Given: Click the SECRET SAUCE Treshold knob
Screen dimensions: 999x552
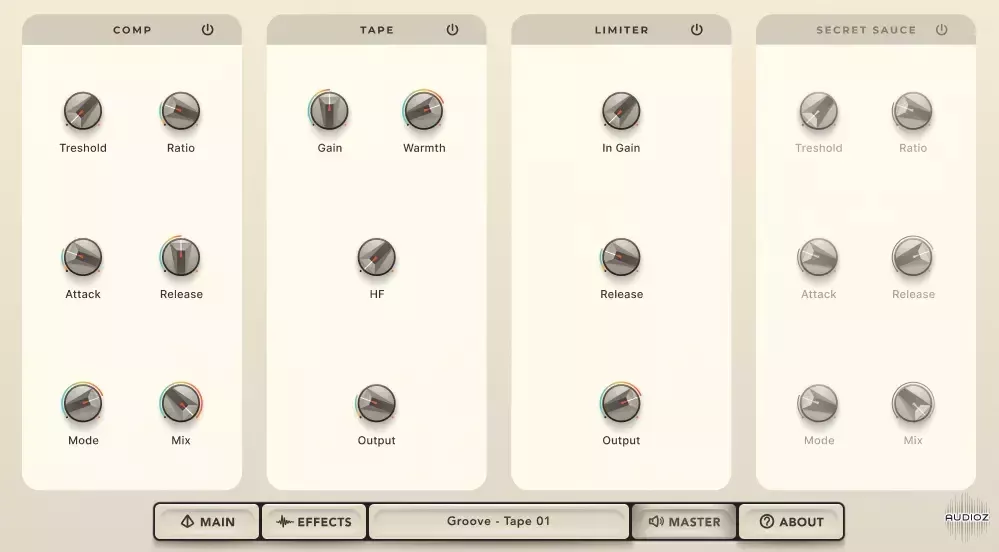Looking at the screenshot, I should coord(819,111).
